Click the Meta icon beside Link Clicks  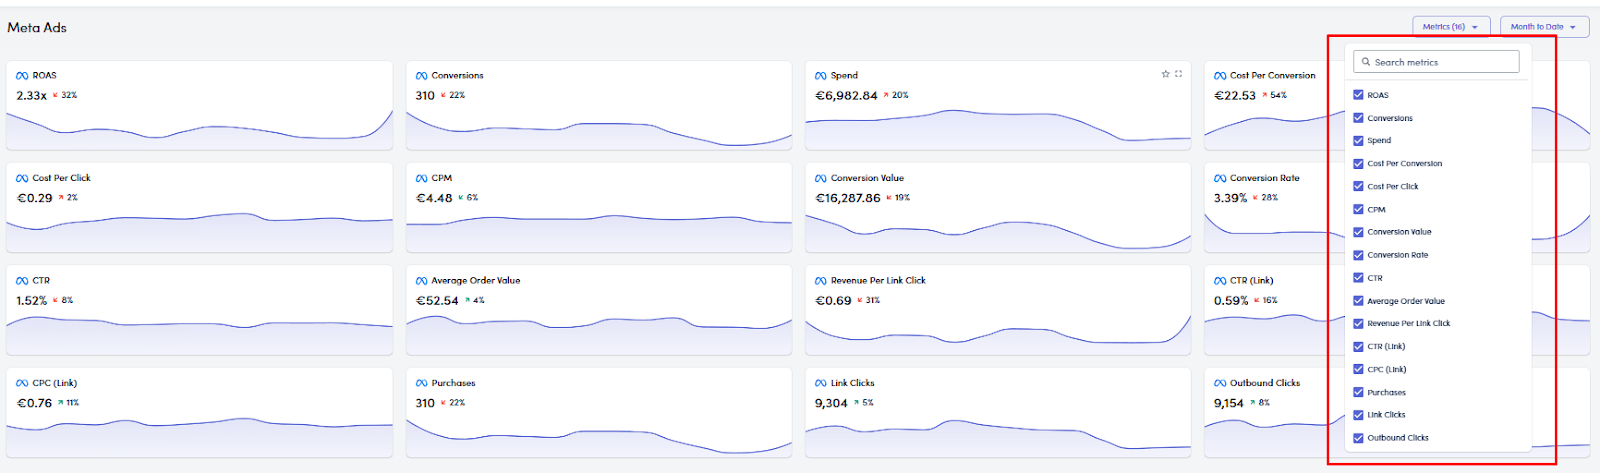[820, 383]
